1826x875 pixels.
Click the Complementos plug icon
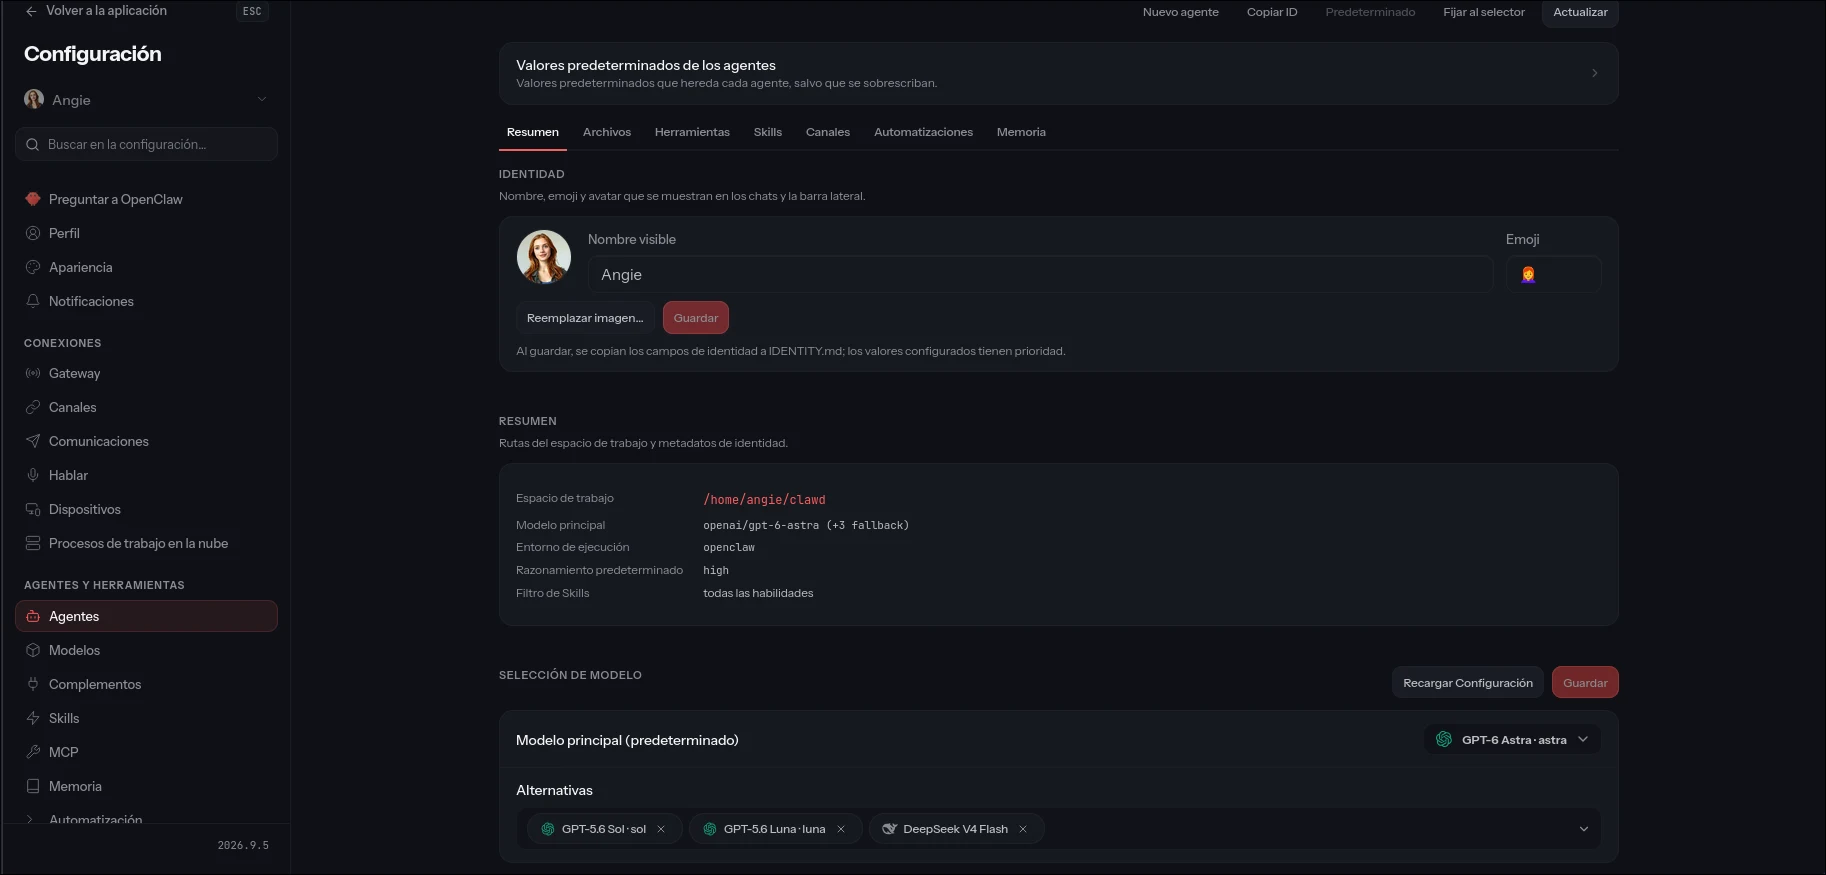33,684
